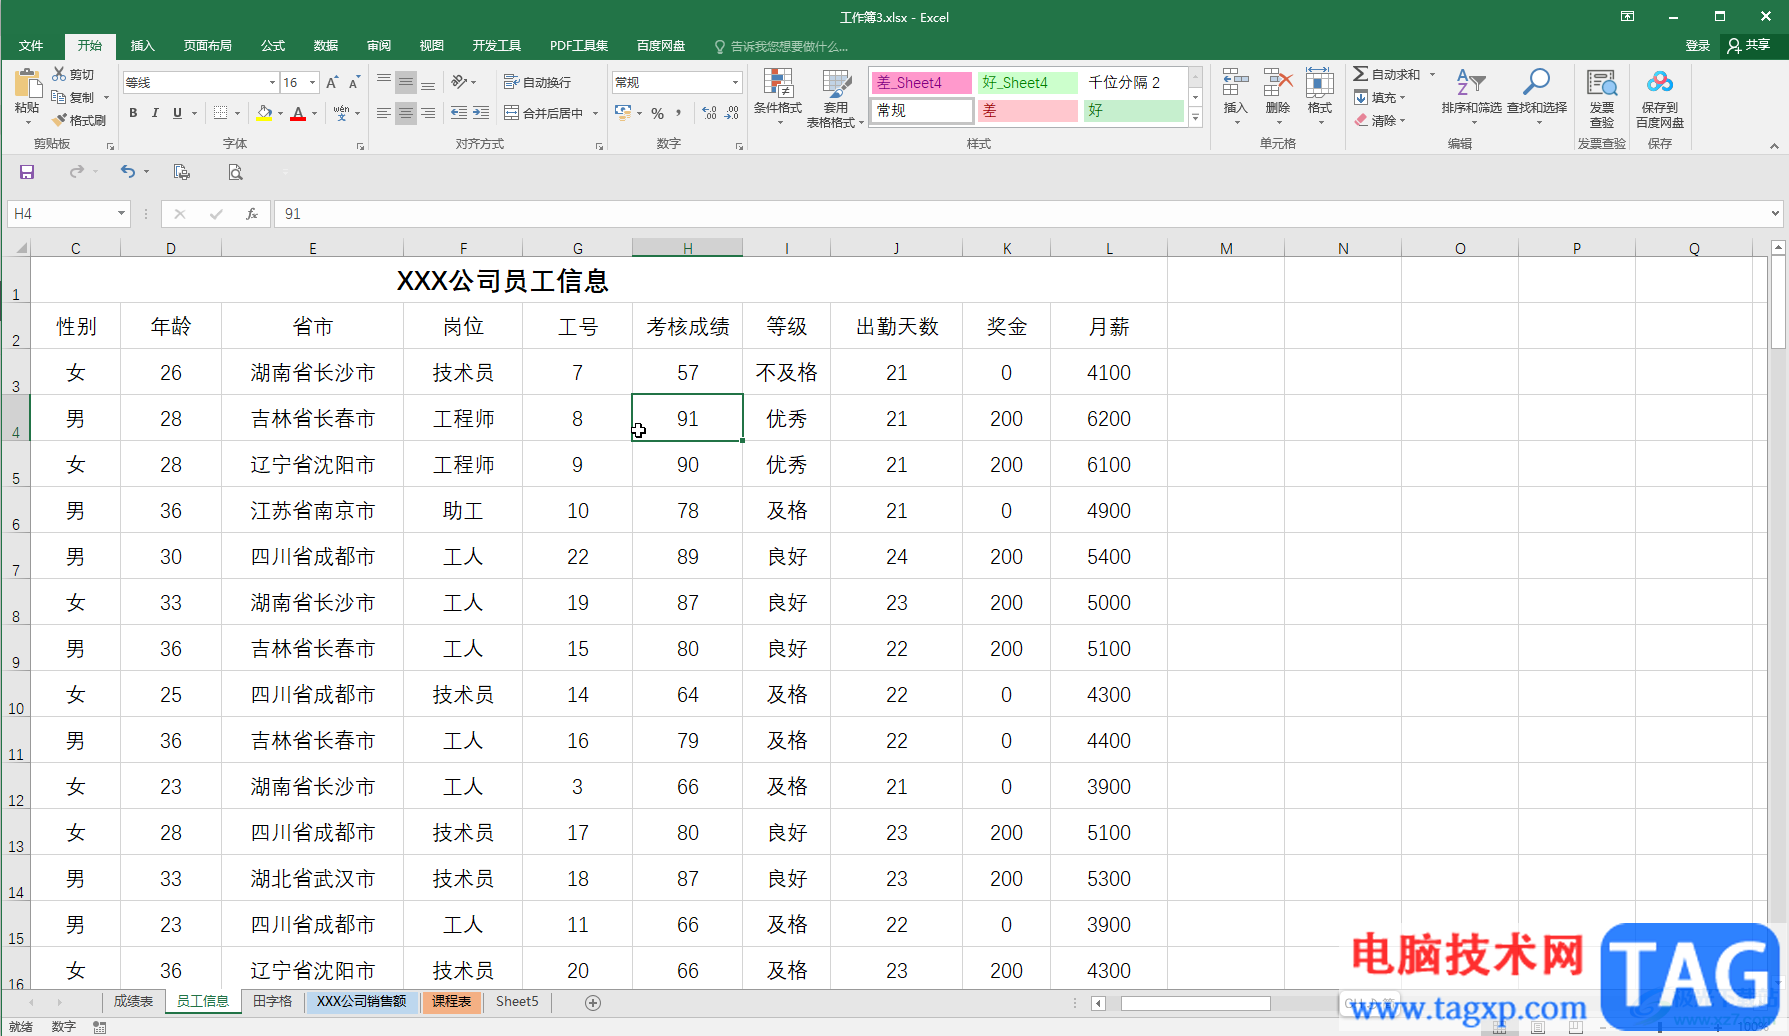Open the XXX公司销售额 sheet tab
The height and width of the screenshot is (1036, 1789).
click(362, 1001)
